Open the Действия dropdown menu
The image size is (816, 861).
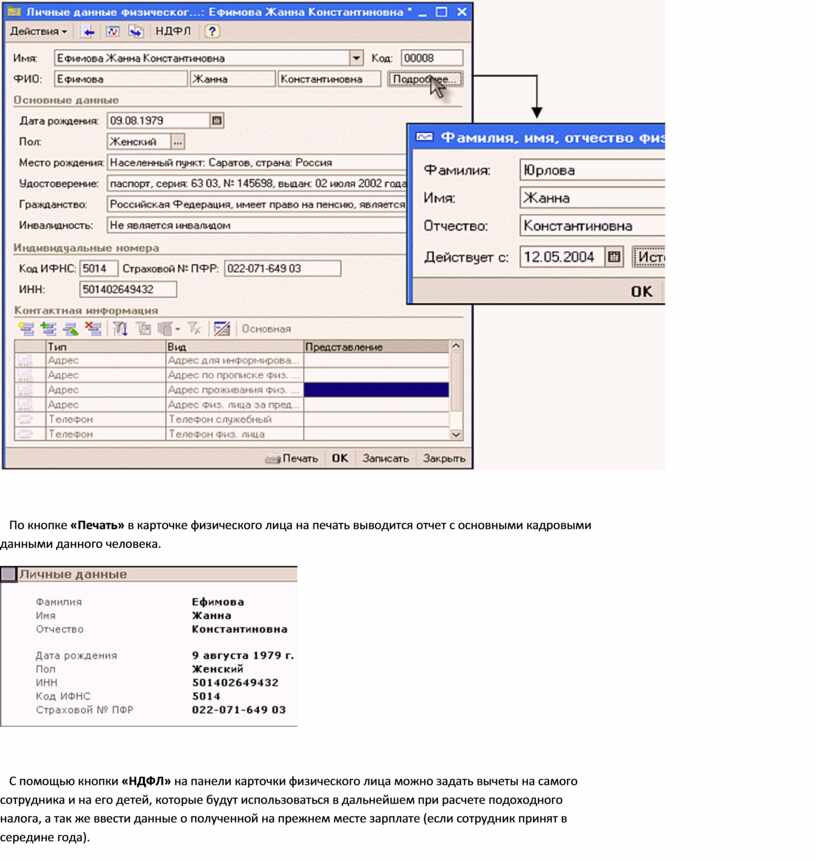38,31
